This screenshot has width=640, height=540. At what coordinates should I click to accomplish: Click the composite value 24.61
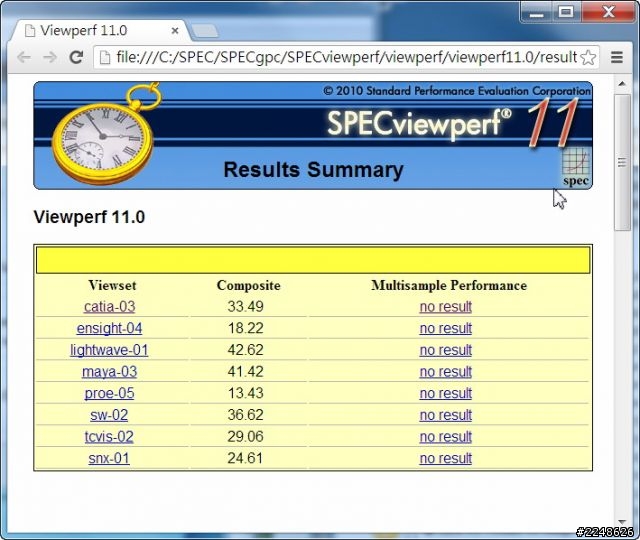[x=245, y=458]
